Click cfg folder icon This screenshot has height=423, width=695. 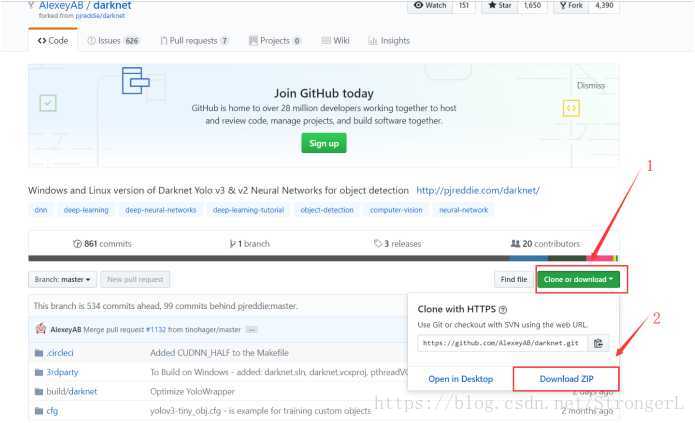click(x=39, y=411)
